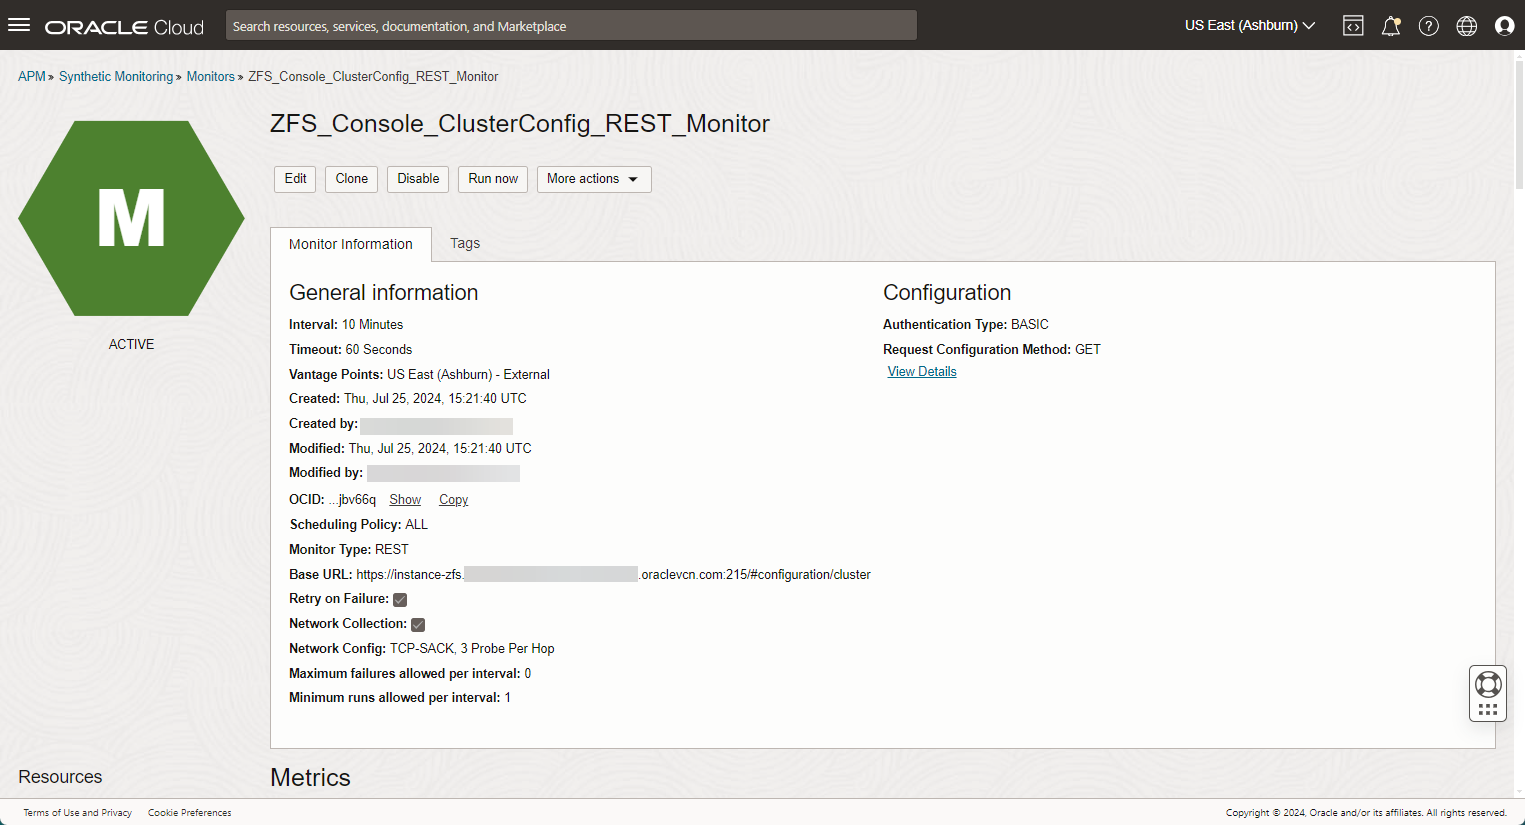
Task: Toggle the Retry on Failure checkbox
Action: pos(399,599)
